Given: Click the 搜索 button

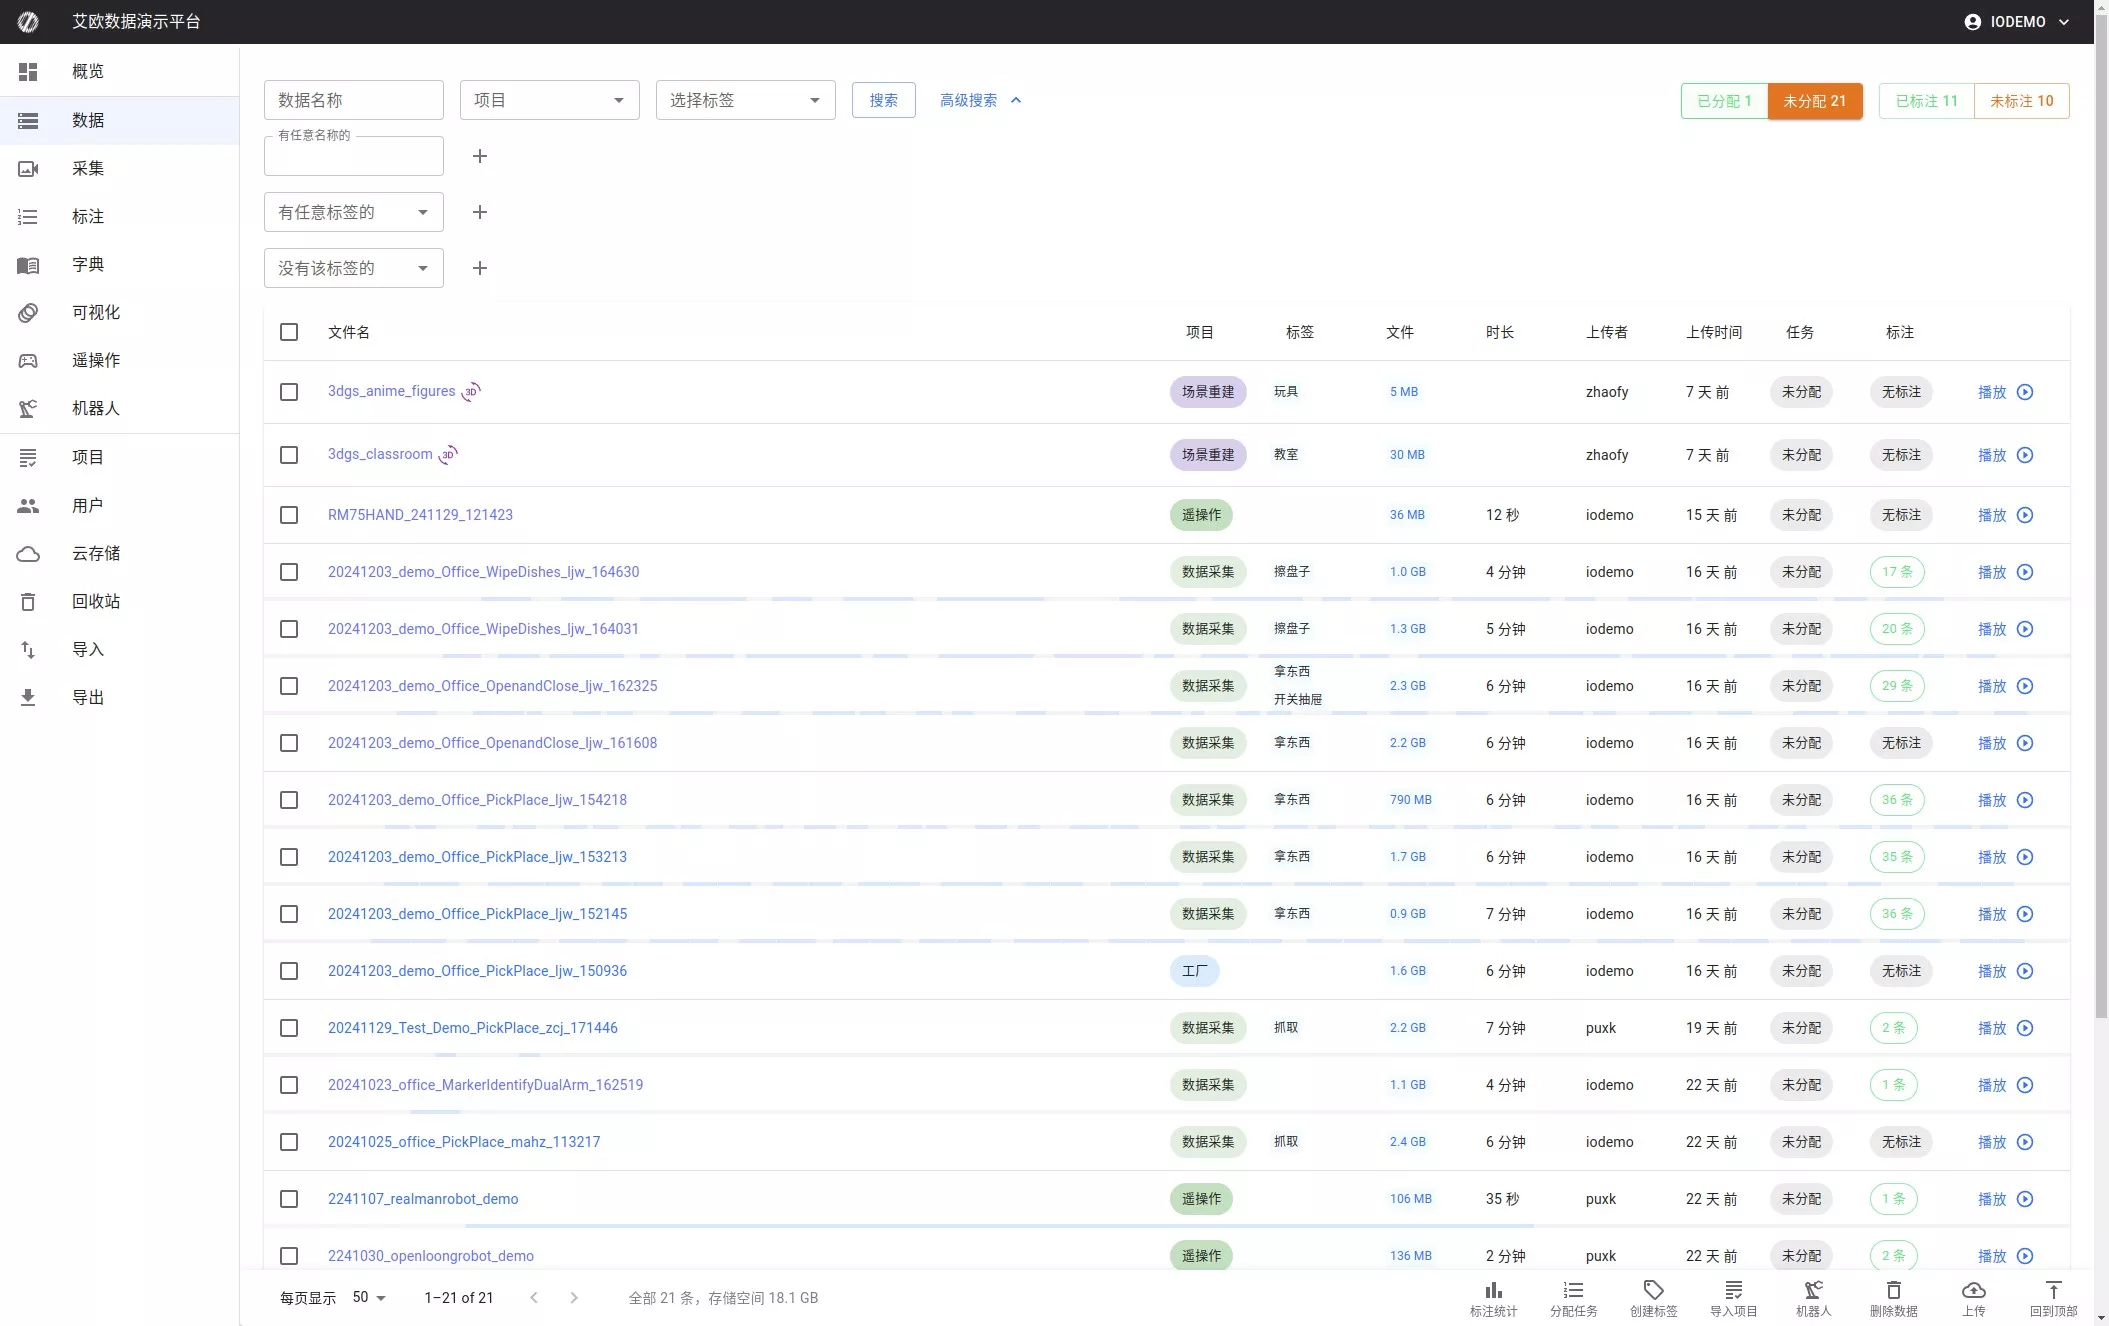Looking at the screenshot, I should [x=883, y=100].
